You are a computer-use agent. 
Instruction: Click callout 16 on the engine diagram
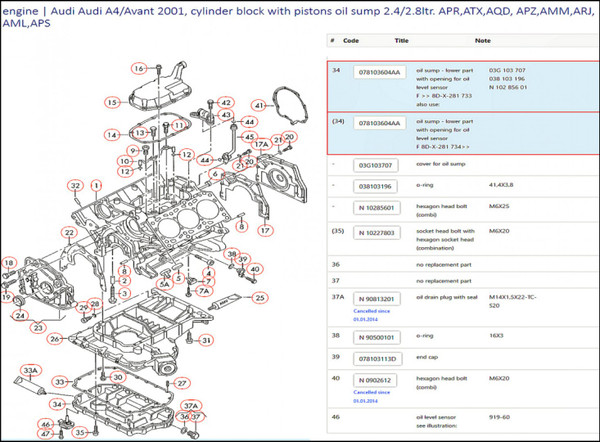click(x=139, y=68)
